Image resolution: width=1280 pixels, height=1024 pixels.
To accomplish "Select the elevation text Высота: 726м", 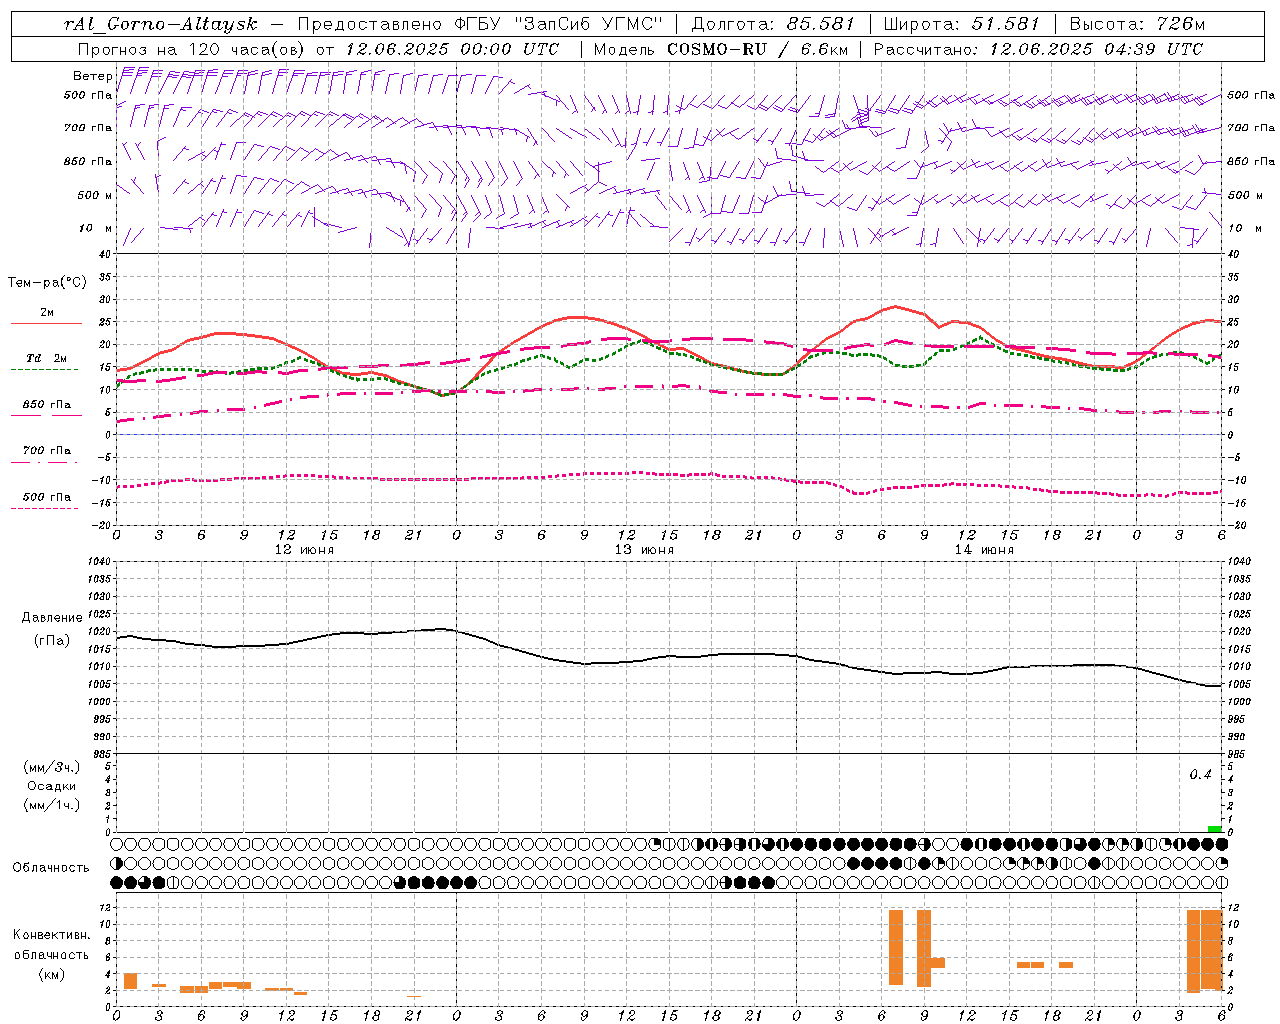I will pyautogui.click(x=1137, y=24).
